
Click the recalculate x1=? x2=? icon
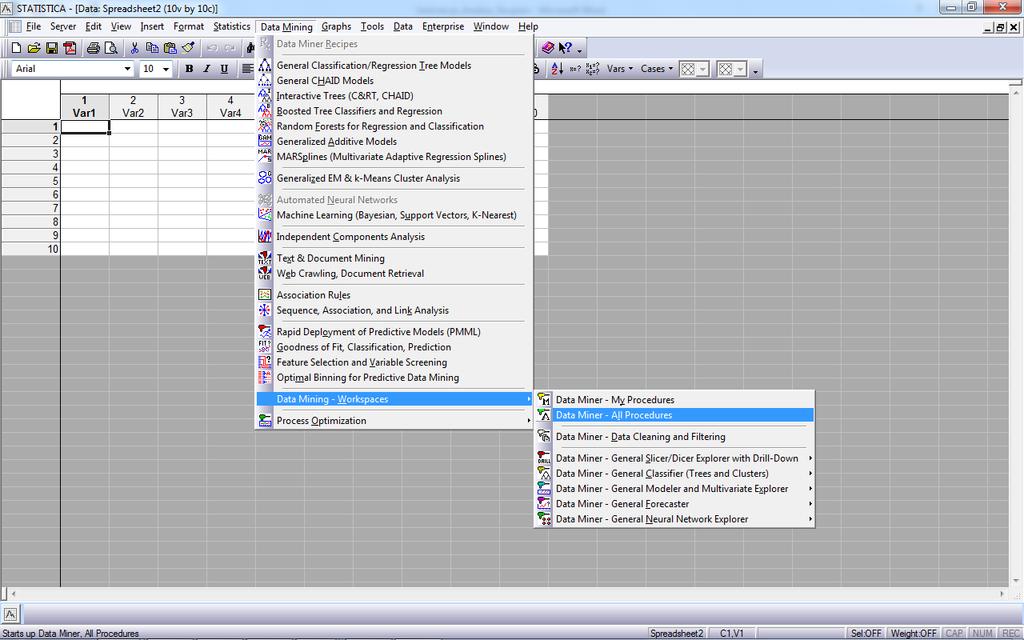click(x=592, y=69)
